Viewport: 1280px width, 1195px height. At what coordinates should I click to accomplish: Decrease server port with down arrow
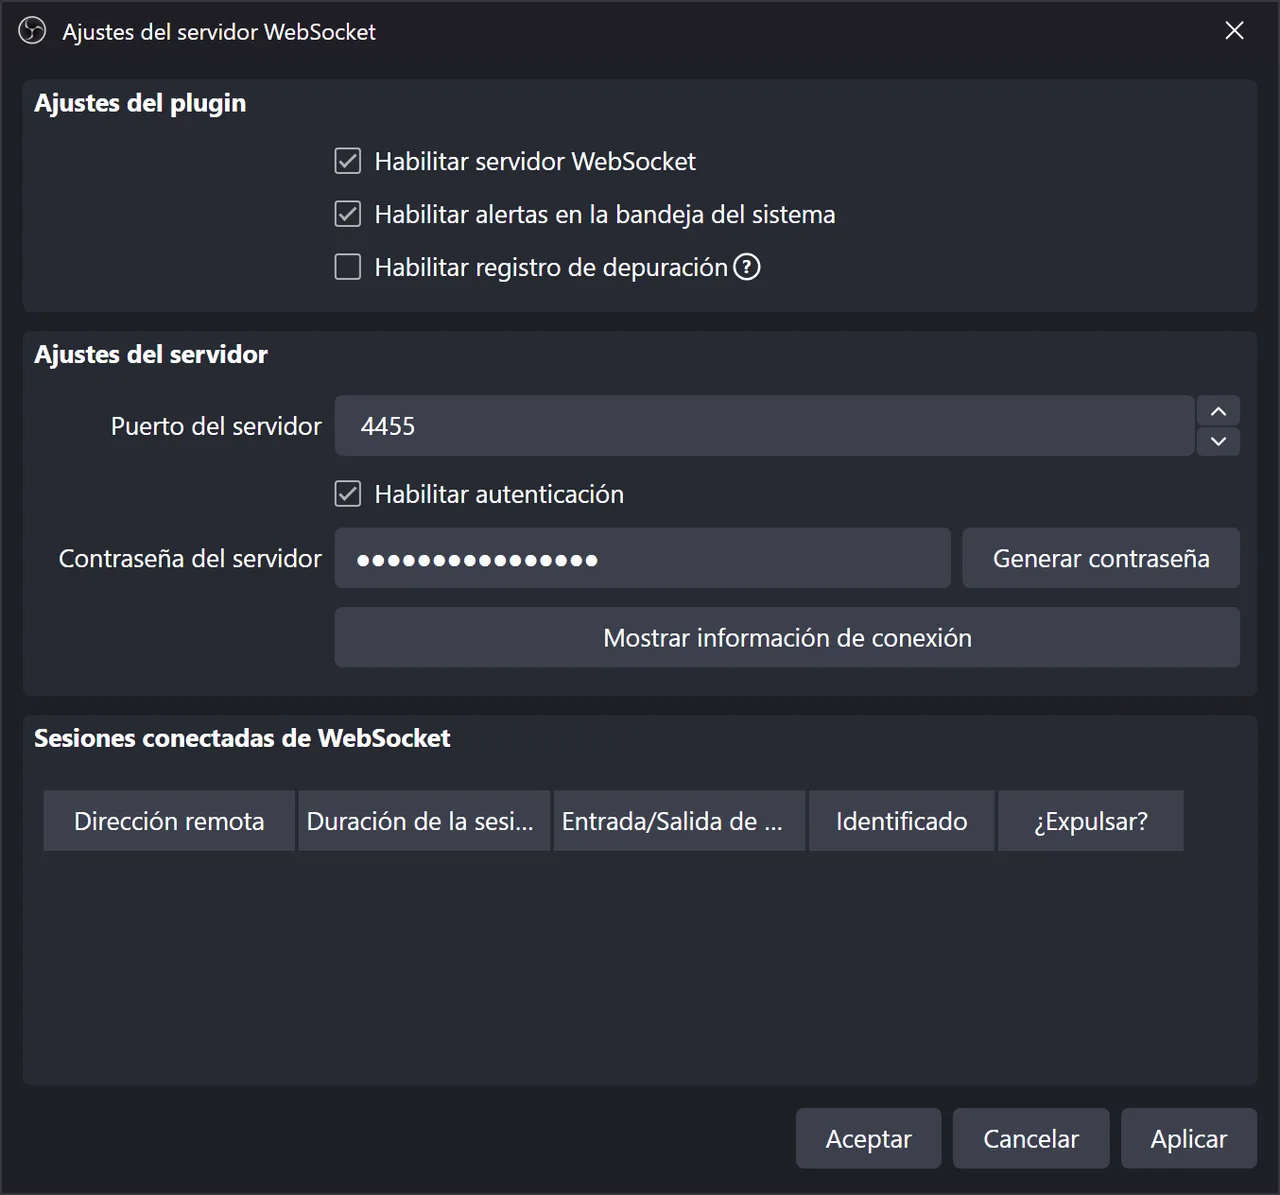(1218, 441)
